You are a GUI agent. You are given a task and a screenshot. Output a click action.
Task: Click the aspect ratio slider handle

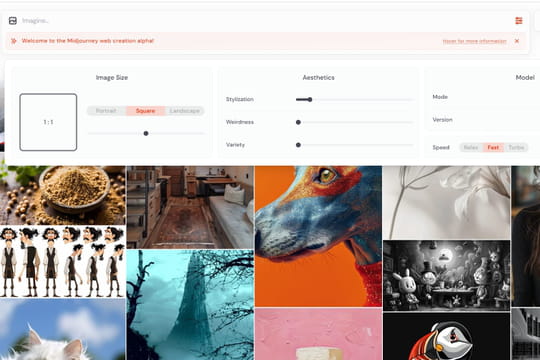146,133
